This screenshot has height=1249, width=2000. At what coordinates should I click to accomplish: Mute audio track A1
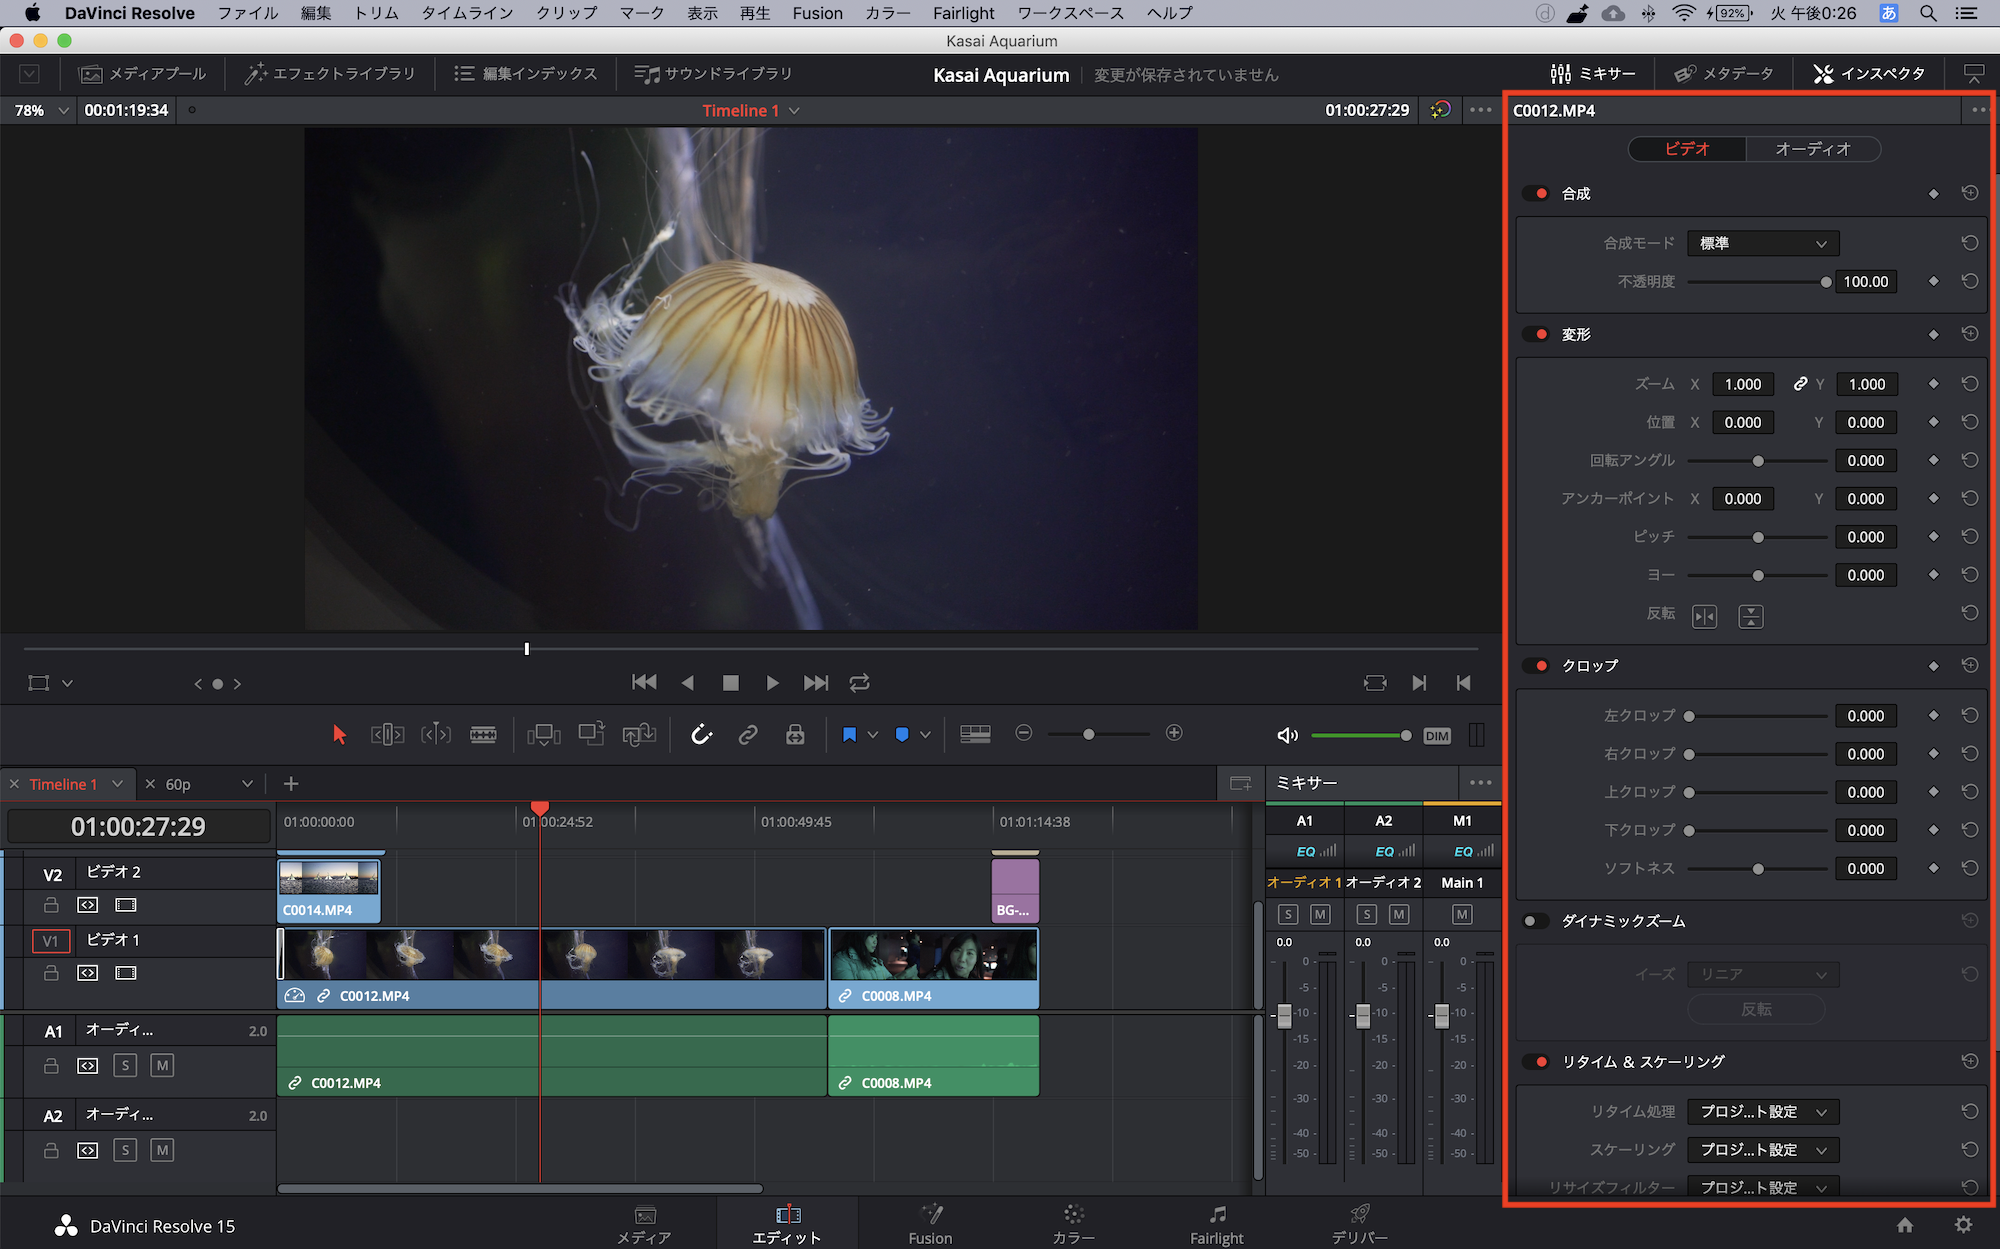[x=162, y=1065]
